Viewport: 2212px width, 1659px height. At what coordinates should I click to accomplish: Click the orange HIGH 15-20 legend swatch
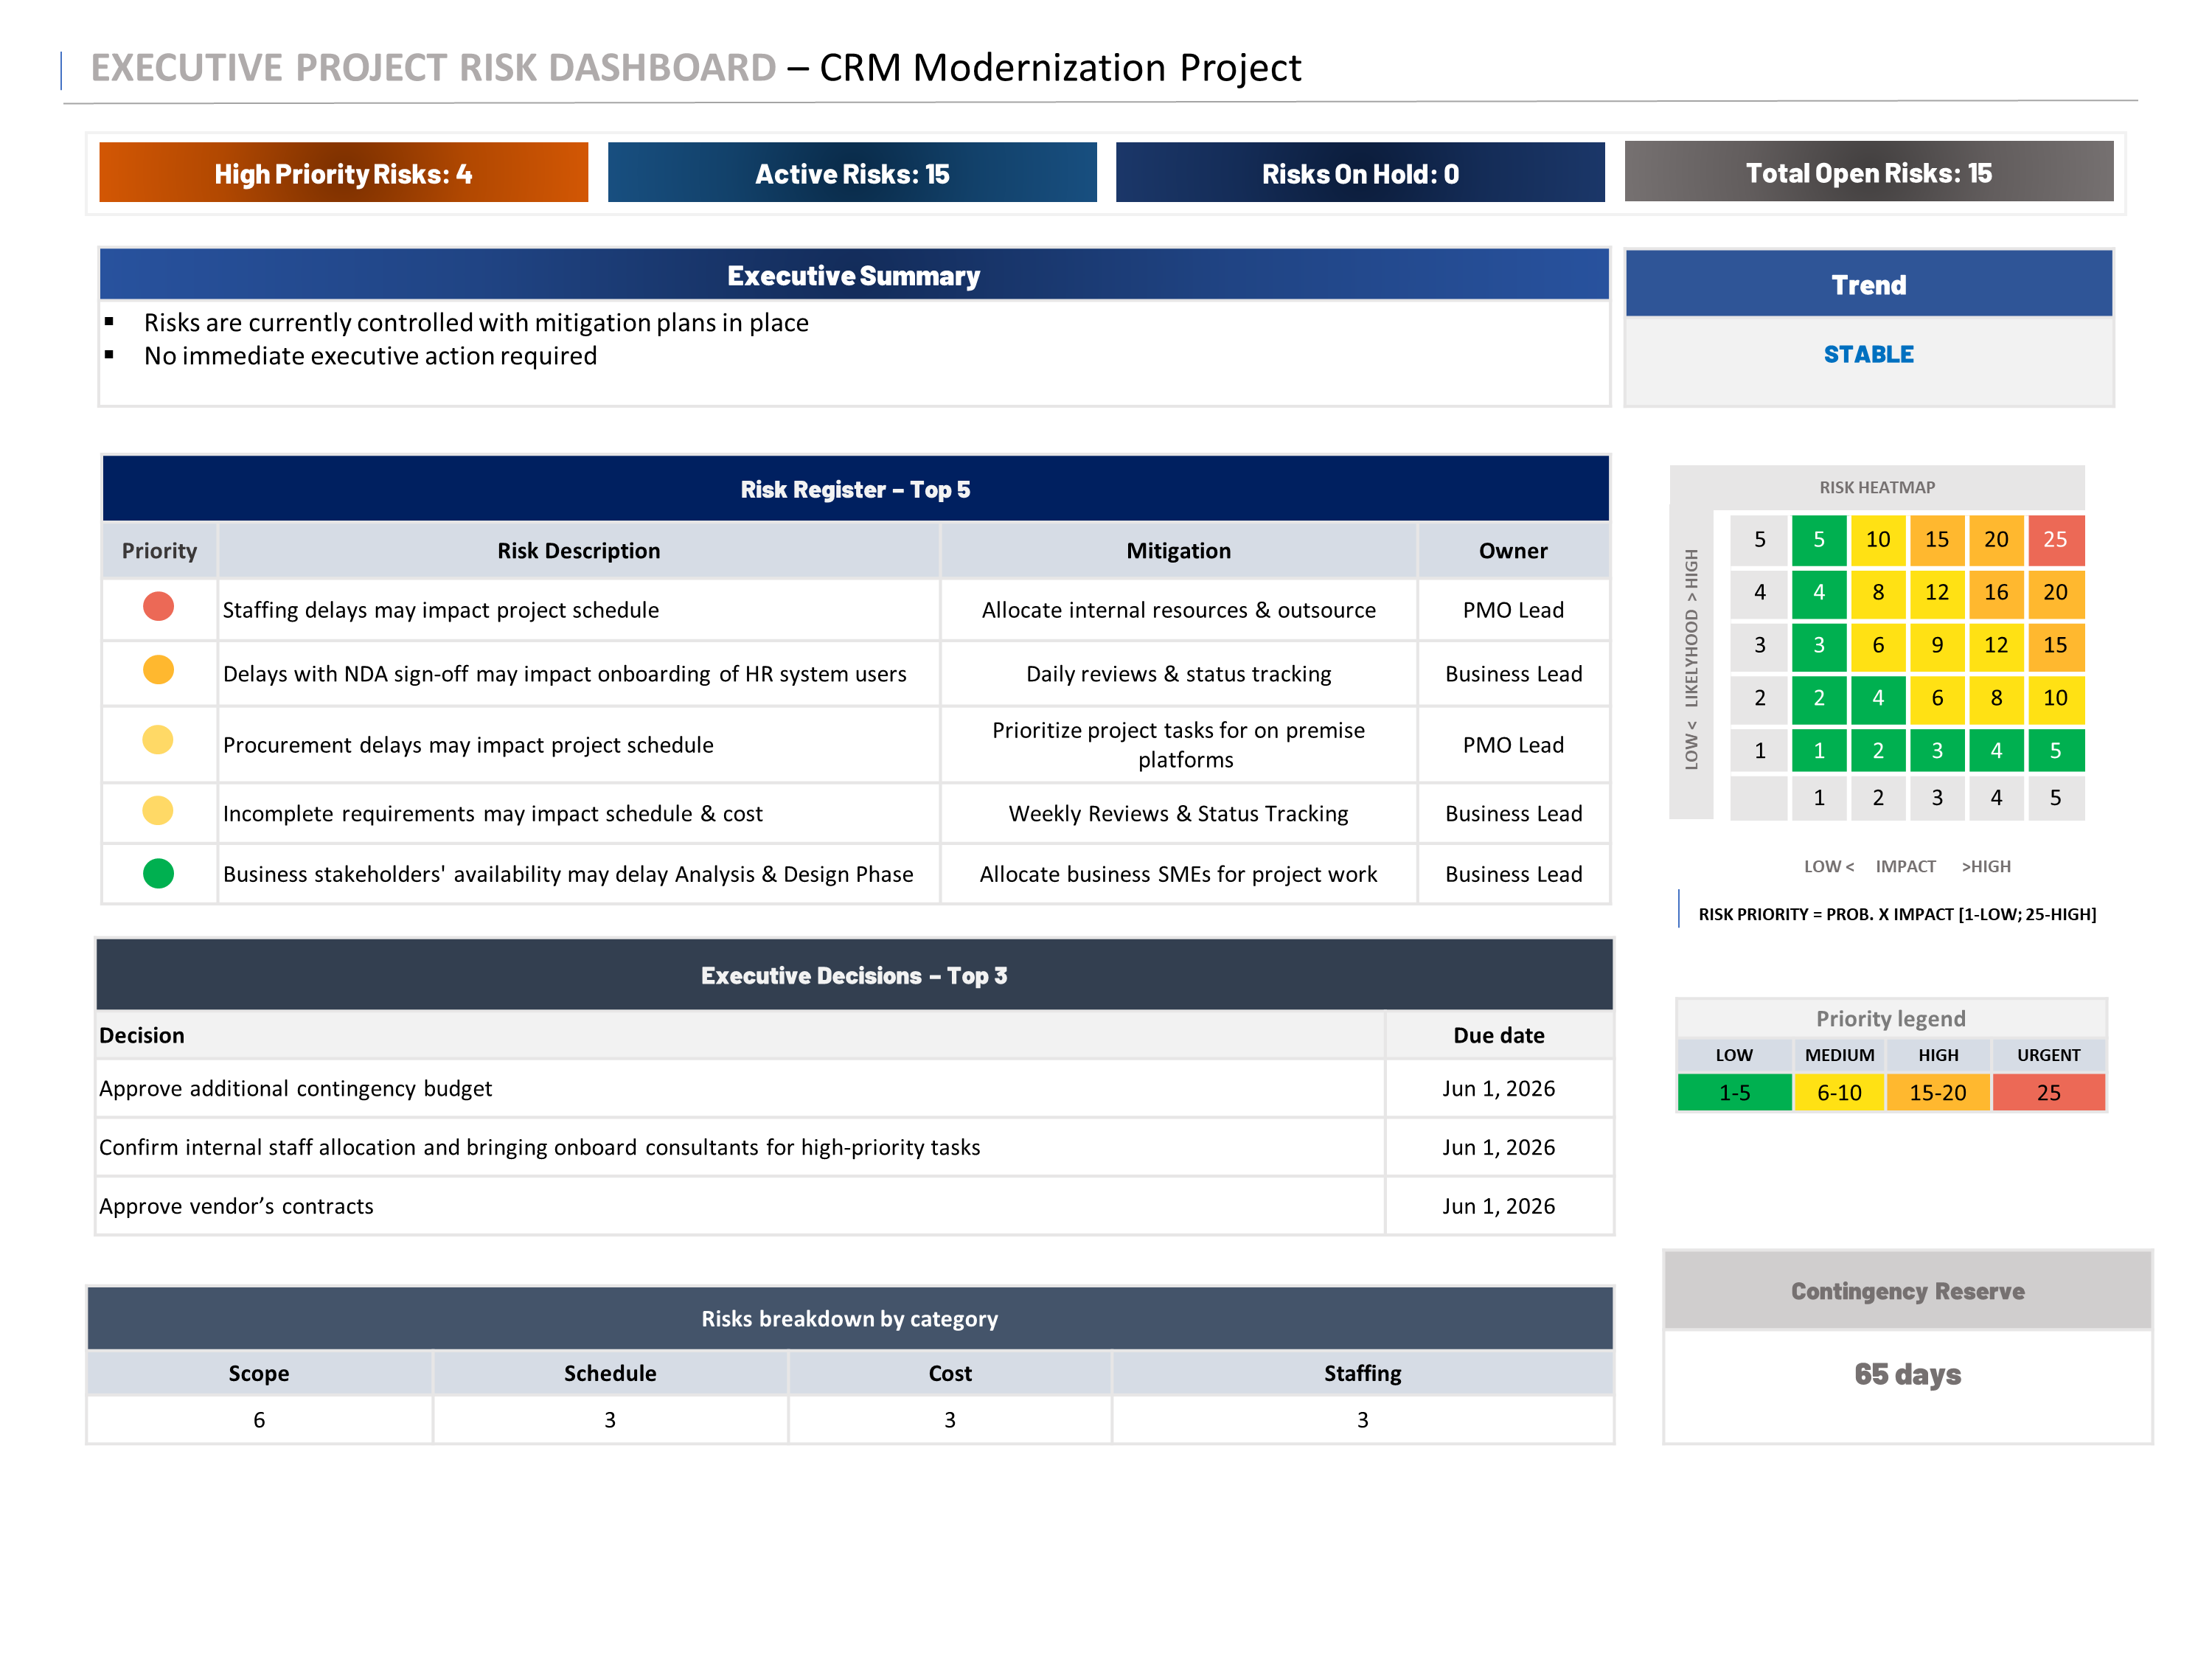click(x=1938, y=1092)
